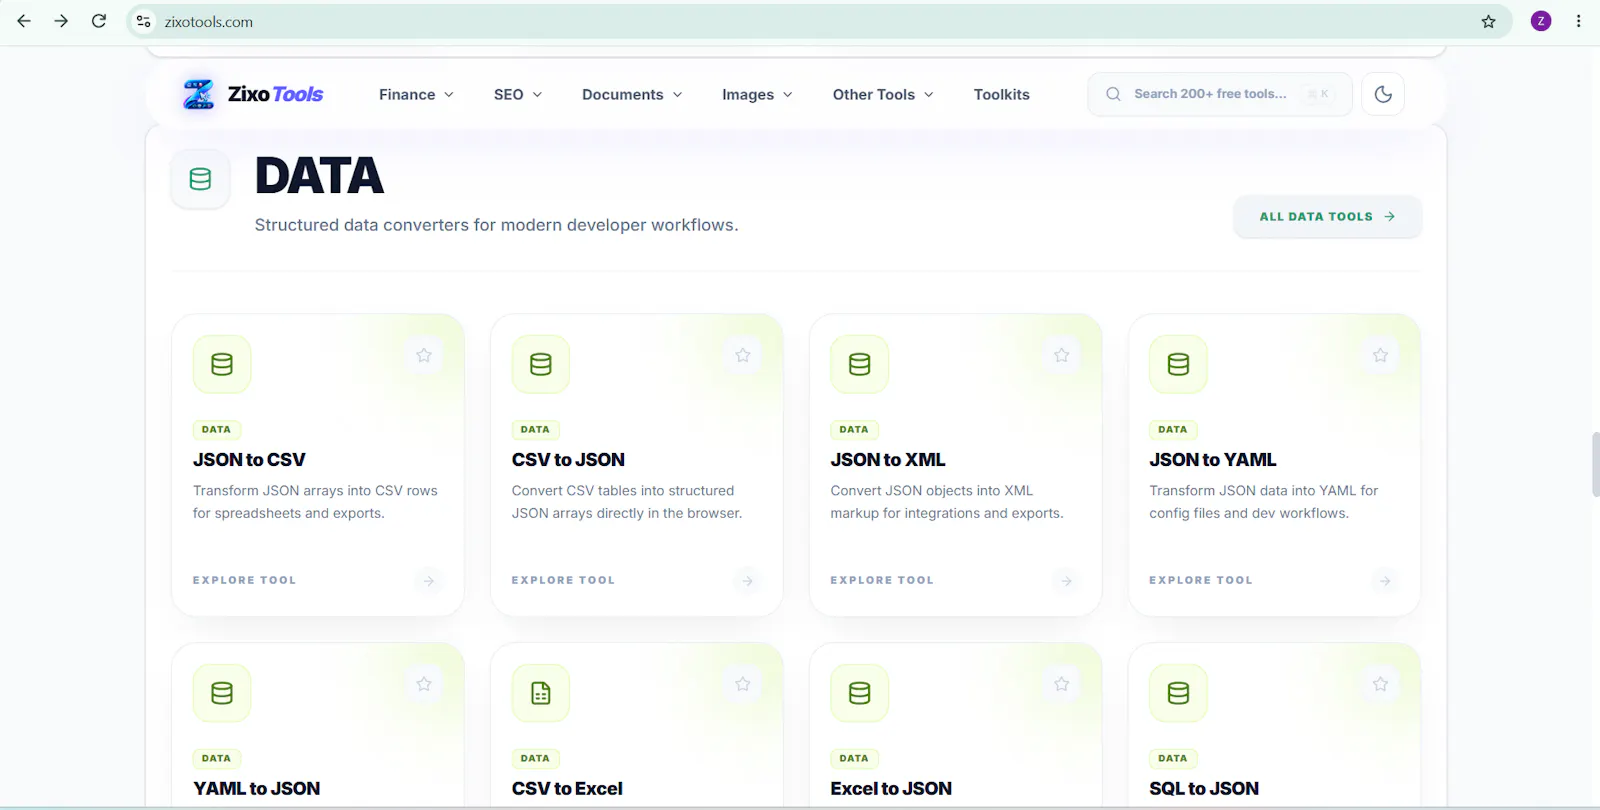1600x810 pixels.
Task: Click the arrow button on JSON to CSV card
Action: [x=429, y=581]
